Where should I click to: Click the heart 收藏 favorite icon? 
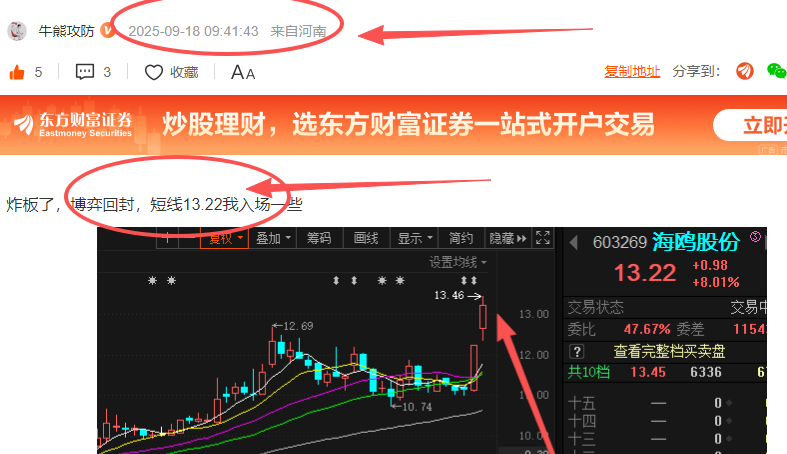pos(154,73)
